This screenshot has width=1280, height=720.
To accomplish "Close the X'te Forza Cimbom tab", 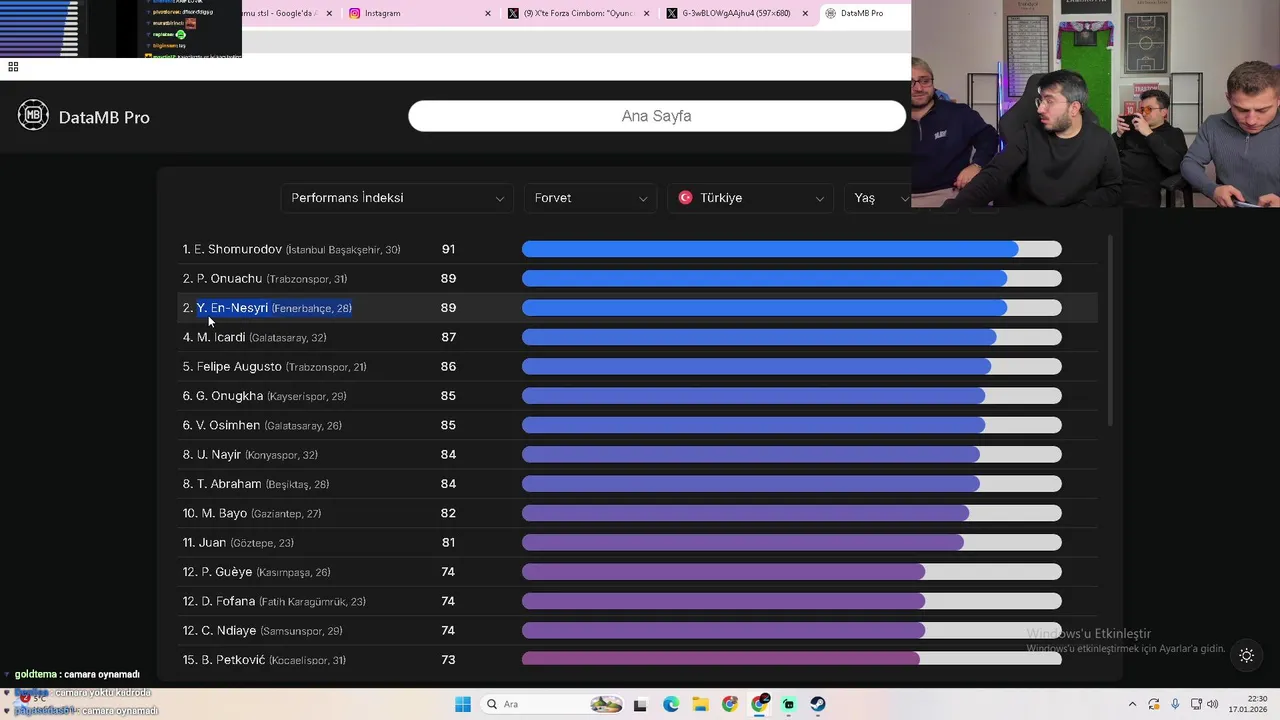I will coord(647,13).
